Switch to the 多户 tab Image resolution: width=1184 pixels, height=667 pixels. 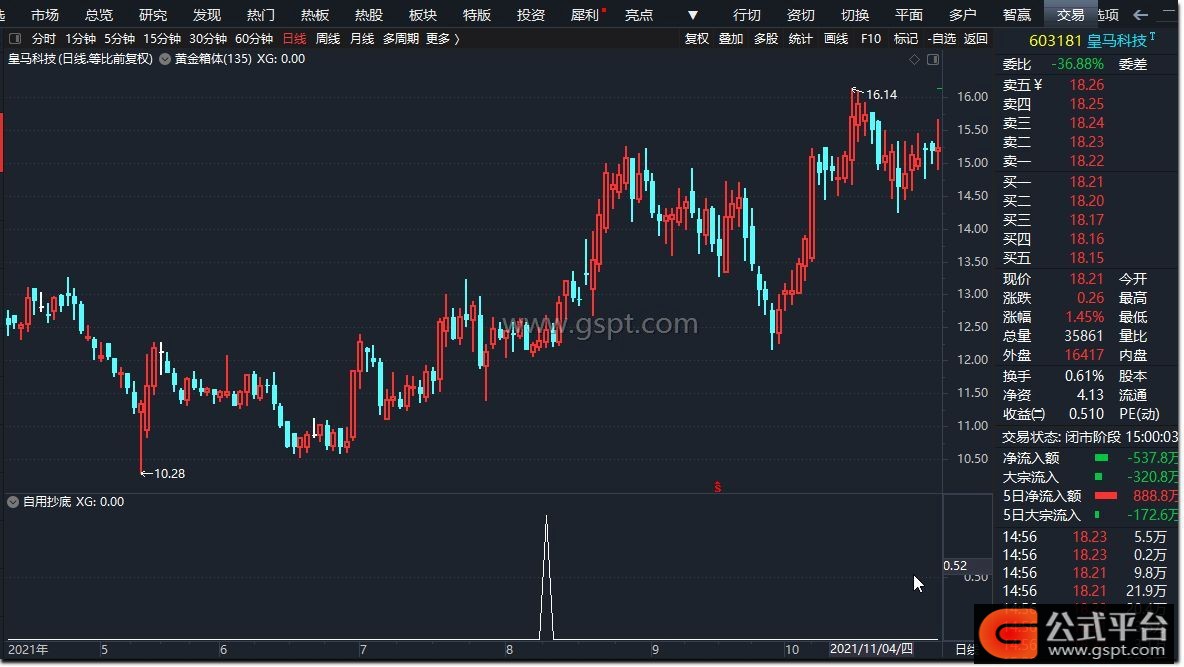pos(963,14)
